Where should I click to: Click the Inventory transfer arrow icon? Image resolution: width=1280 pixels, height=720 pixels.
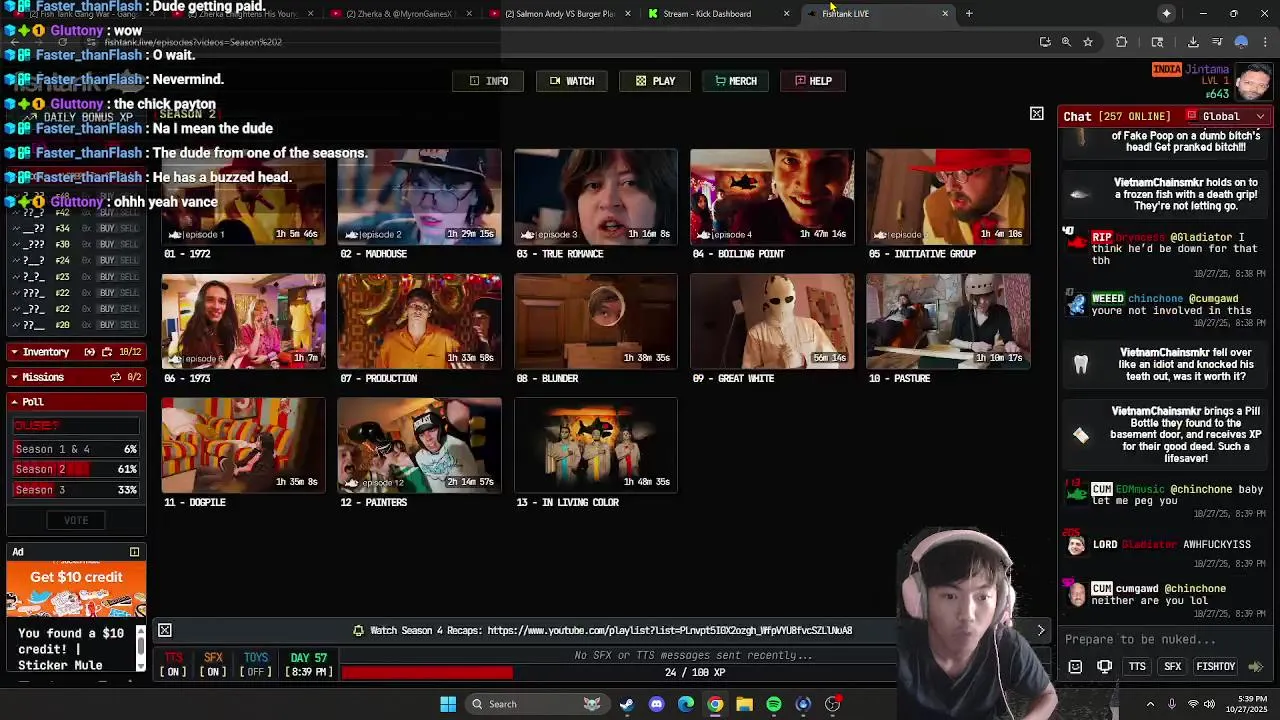(x=90, y=352)
